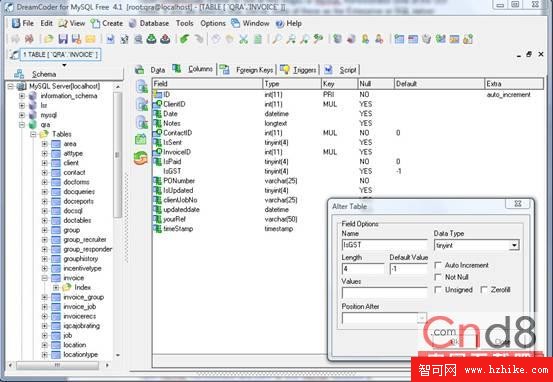Image resolution: width=553 pixels, height=382 pixels.
Task: Open the yellow folder icon in toolbar
Action: (x=49, y=39)
